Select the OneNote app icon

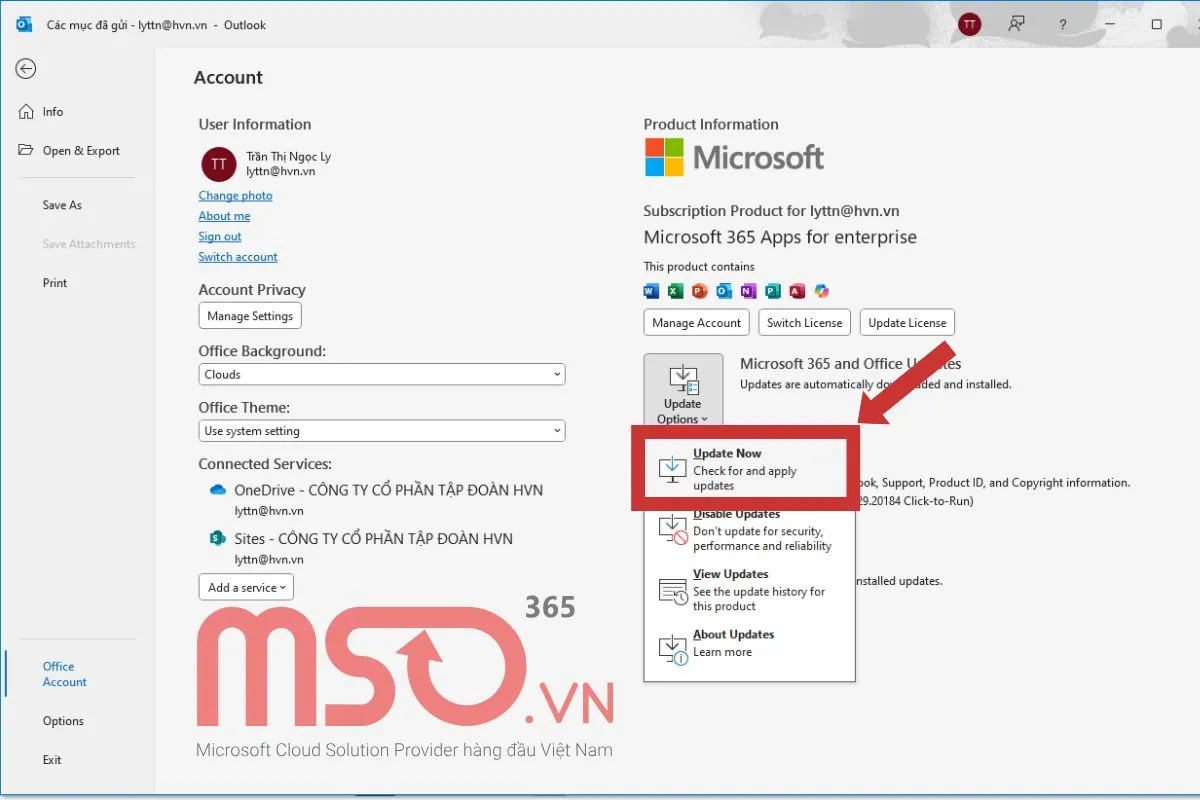(x=747, y=290)
